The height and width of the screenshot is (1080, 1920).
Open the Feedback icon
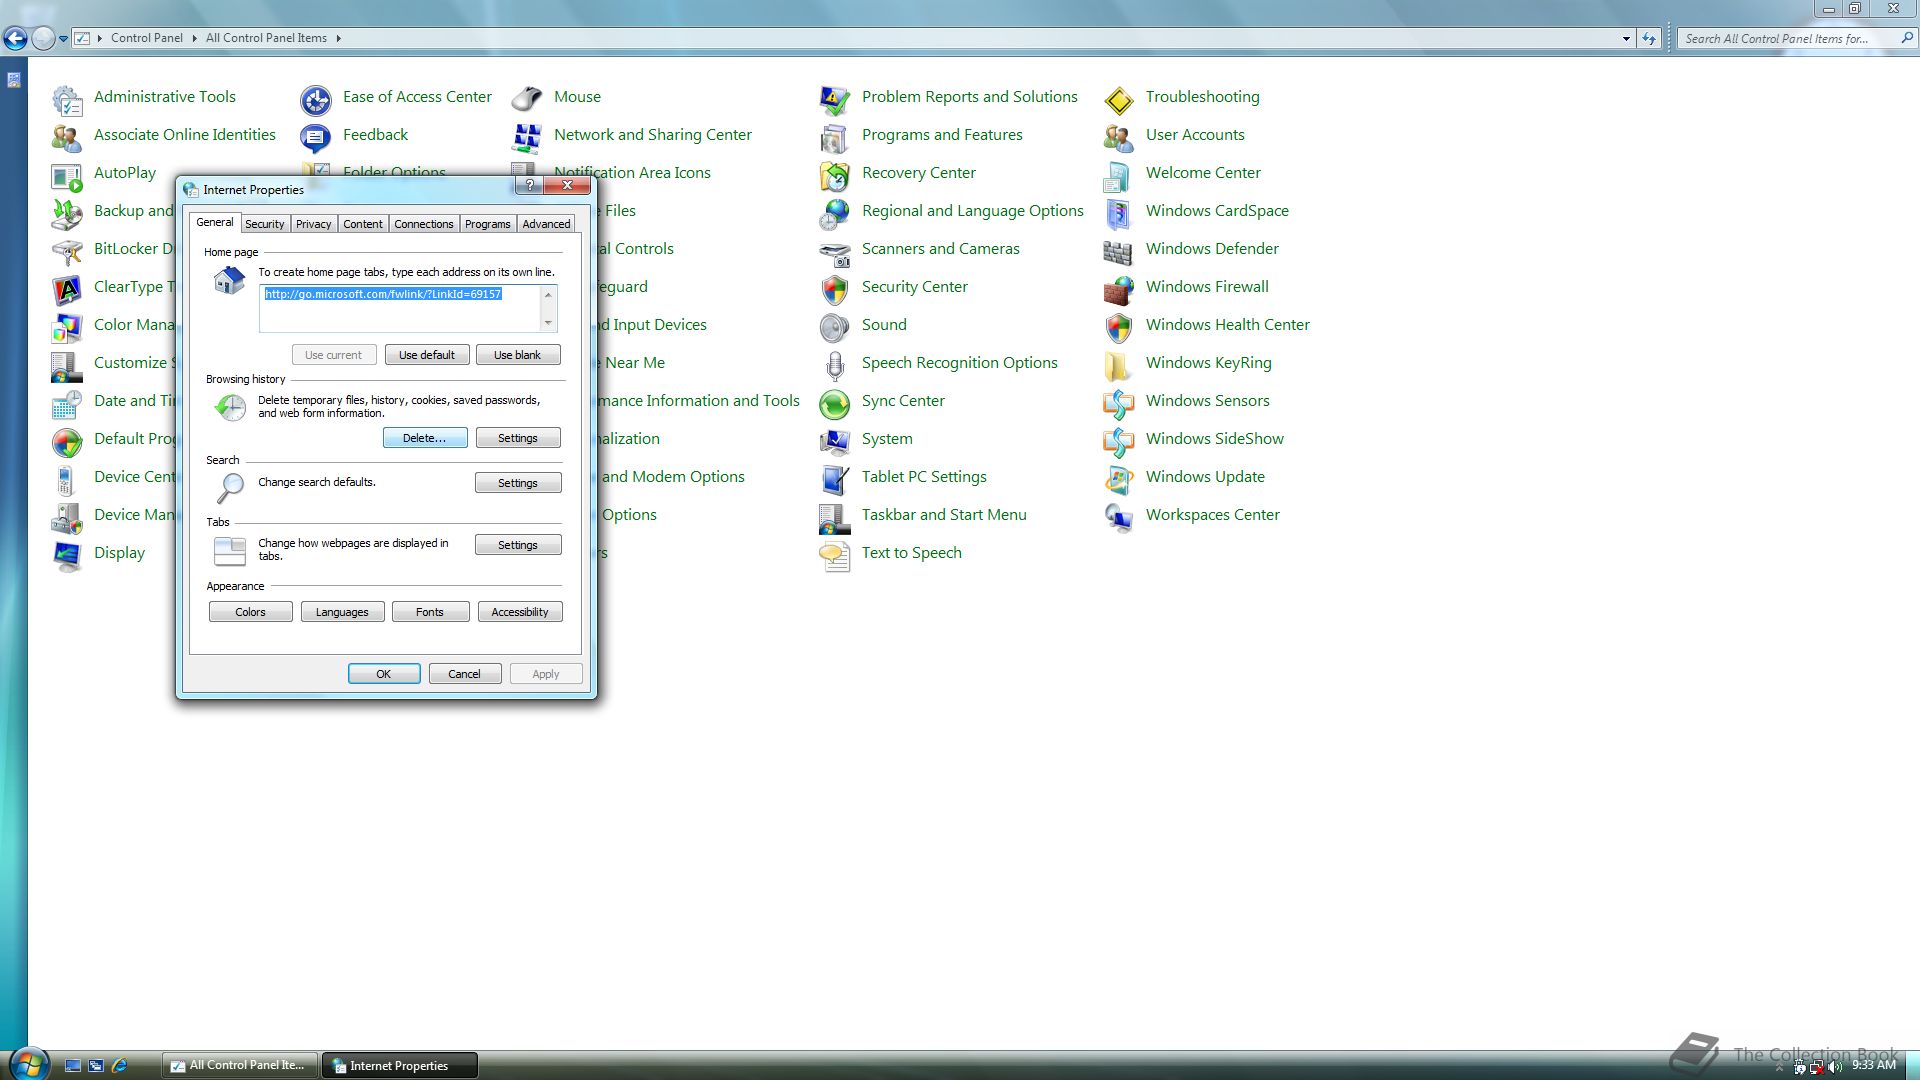[316, 137]
